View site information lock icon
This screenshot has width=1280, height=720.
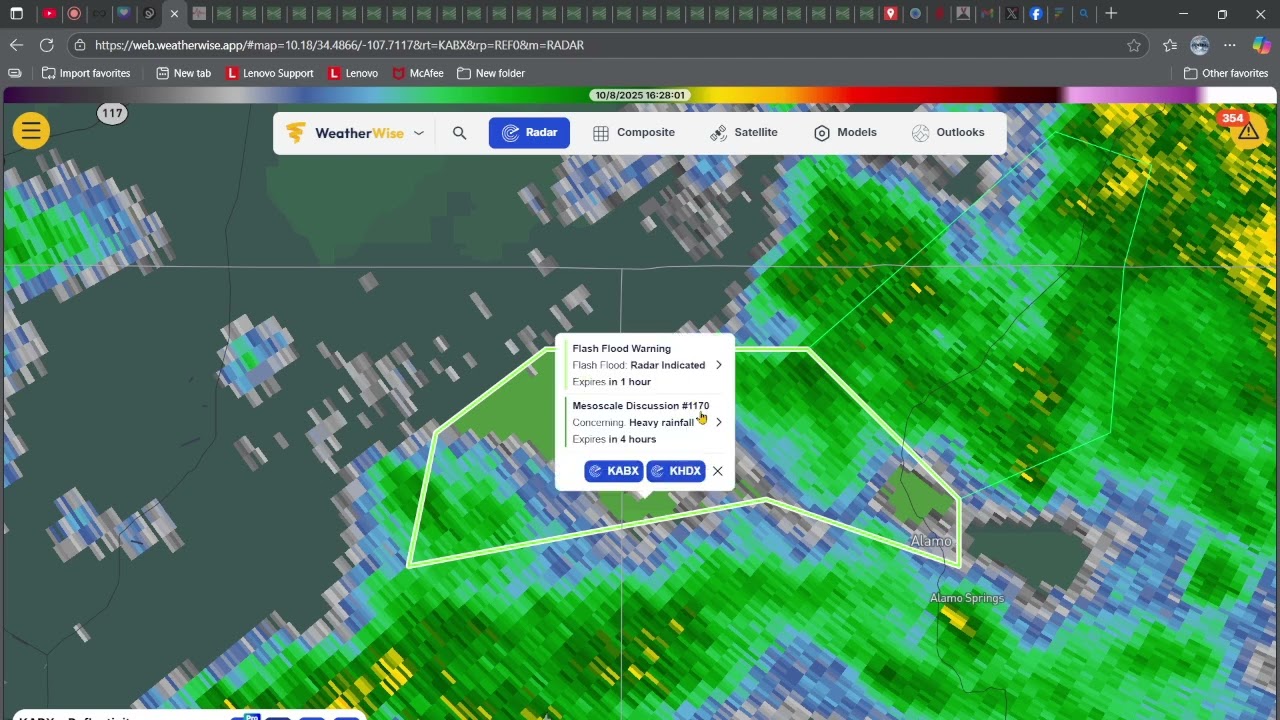pos(81,45)
